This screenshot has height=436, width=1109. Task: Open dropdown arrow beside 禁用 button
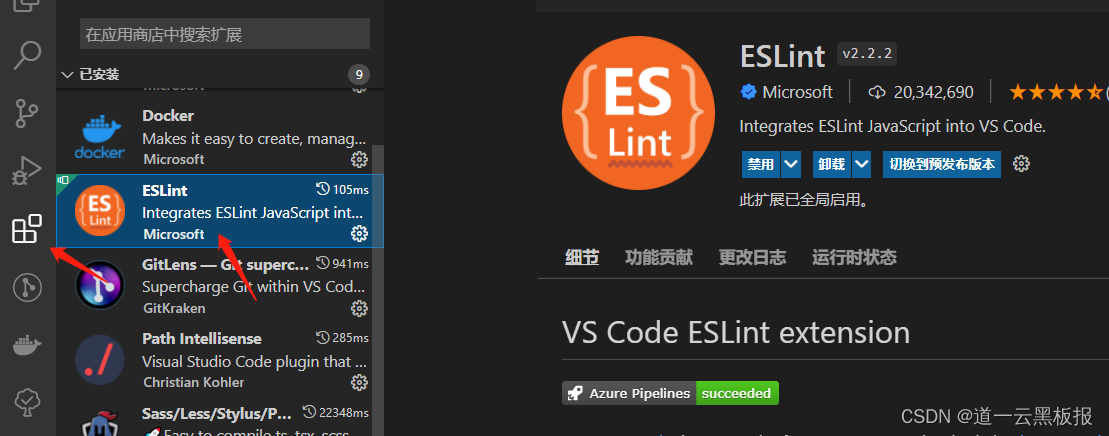791,164
